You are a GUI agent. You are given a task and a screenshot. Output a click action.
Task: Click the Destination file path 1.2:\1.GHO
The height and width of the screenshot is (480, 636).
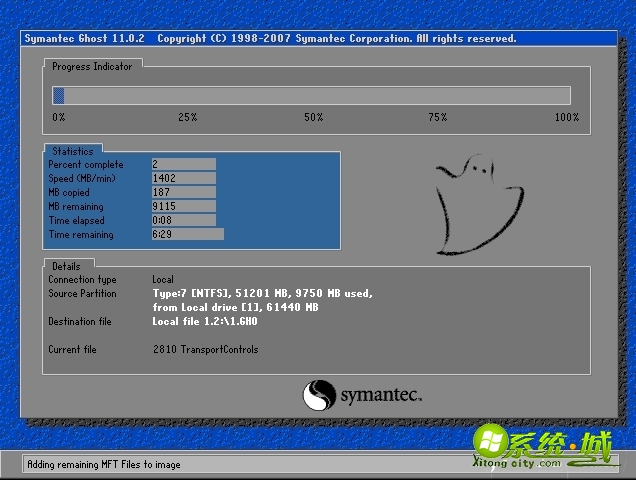click(x=190, y=322)
